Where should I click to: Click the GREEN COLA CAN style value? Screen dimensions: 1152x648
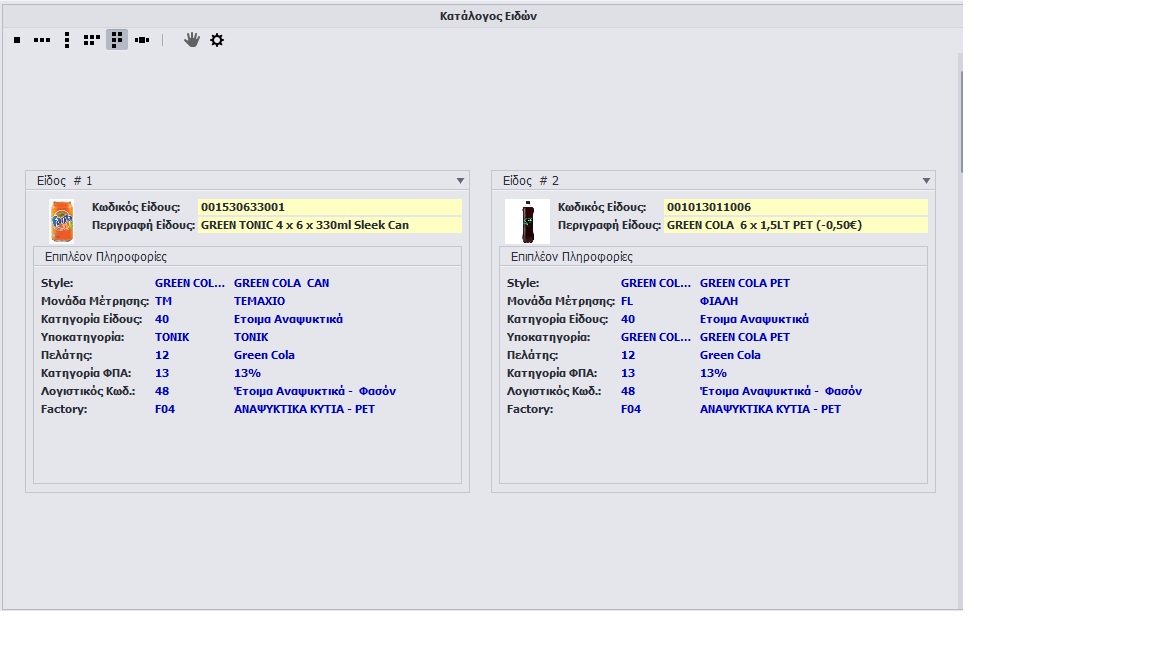(x=281, y=283)
